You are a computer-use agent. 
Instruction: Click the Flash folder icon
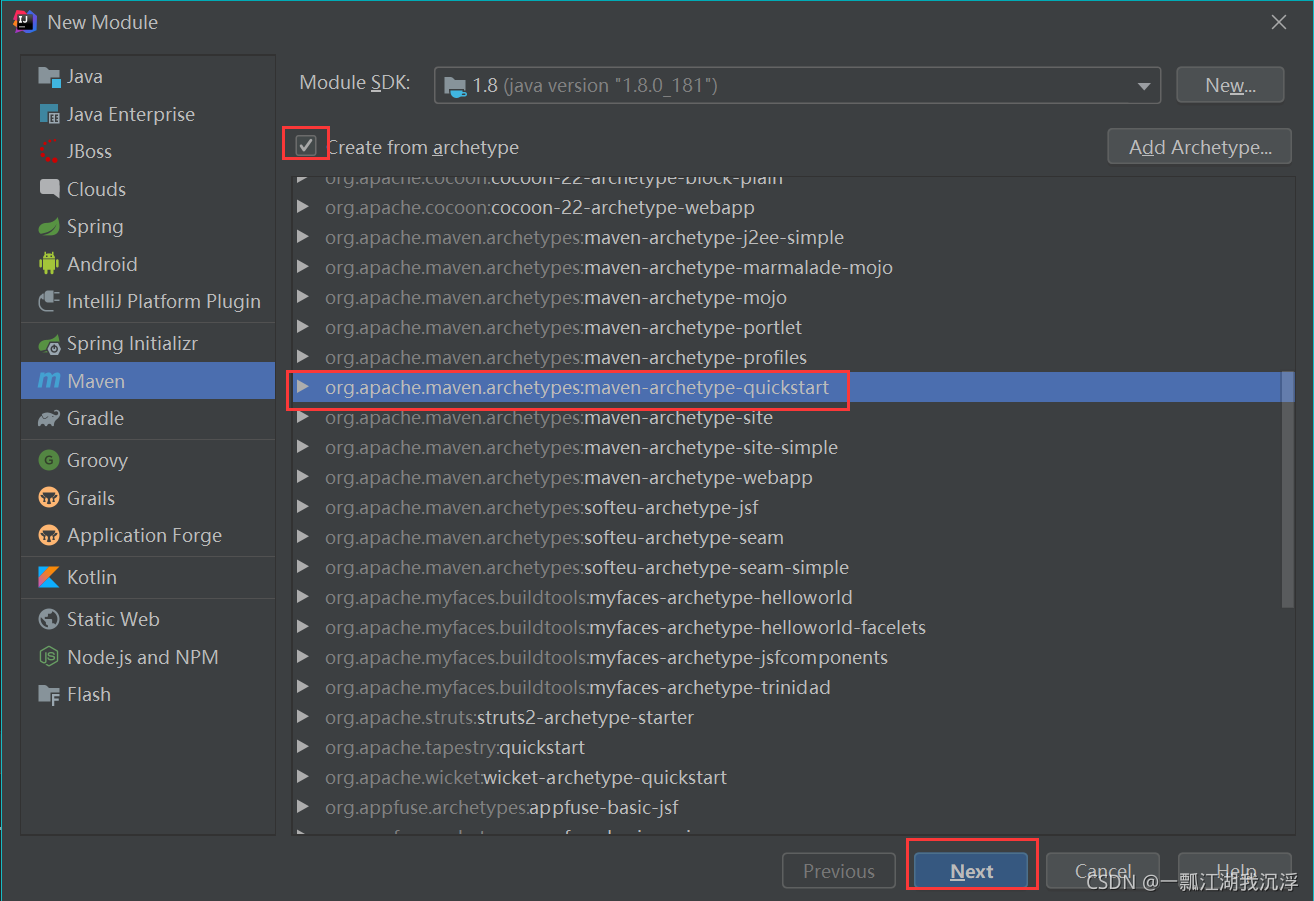[x=49, y=695]
